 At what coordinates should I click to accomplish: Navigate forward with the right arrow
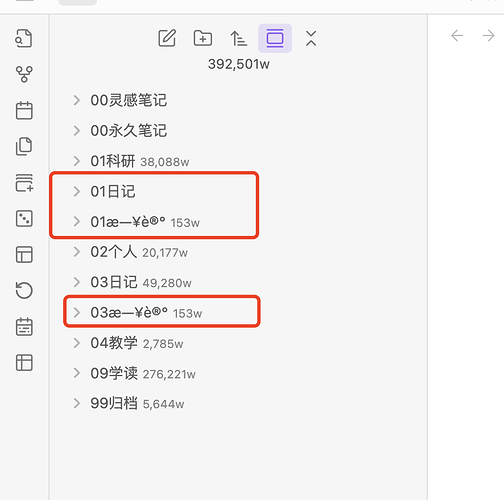click(x=488, y=35)
